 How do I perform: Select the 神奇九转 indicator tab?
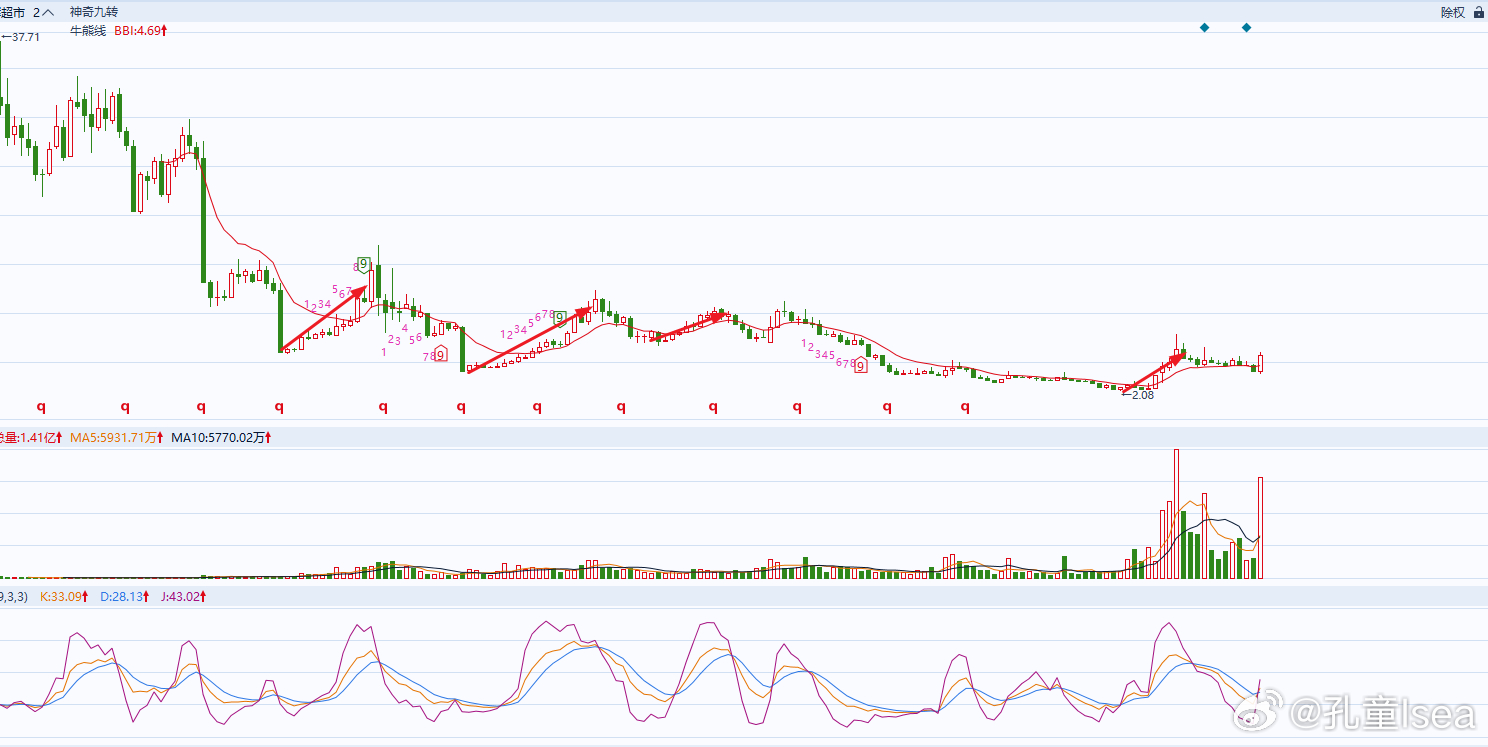[x=94, y=12]
